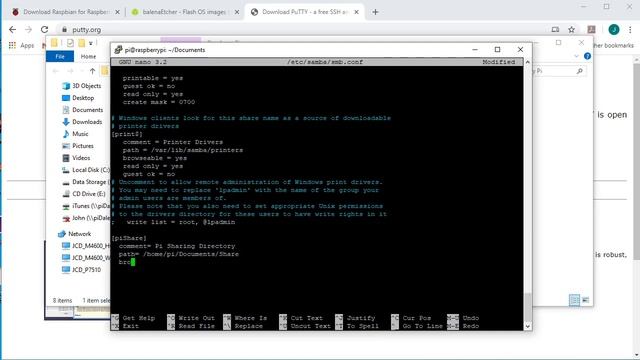Click /etc/samba/smb.conf filename in nano header
640x360 pixels.
[325, 62]
